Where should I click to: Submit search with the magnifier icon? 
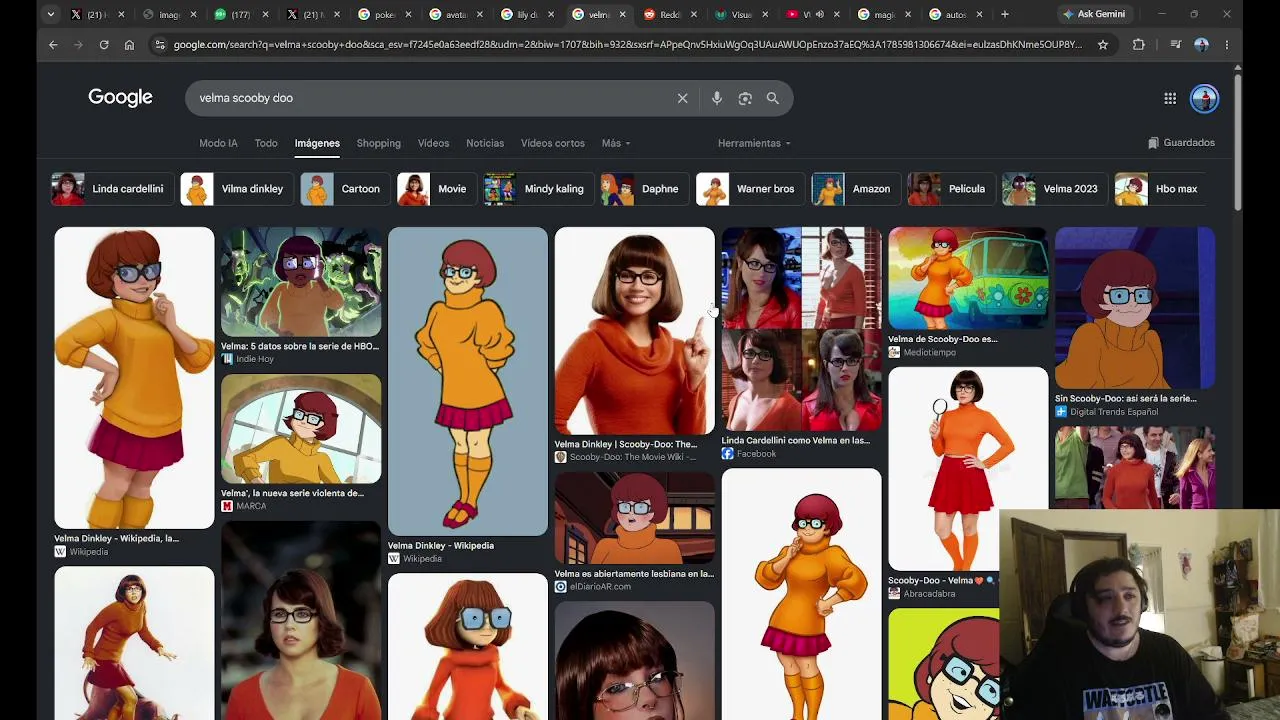point(772,98)
